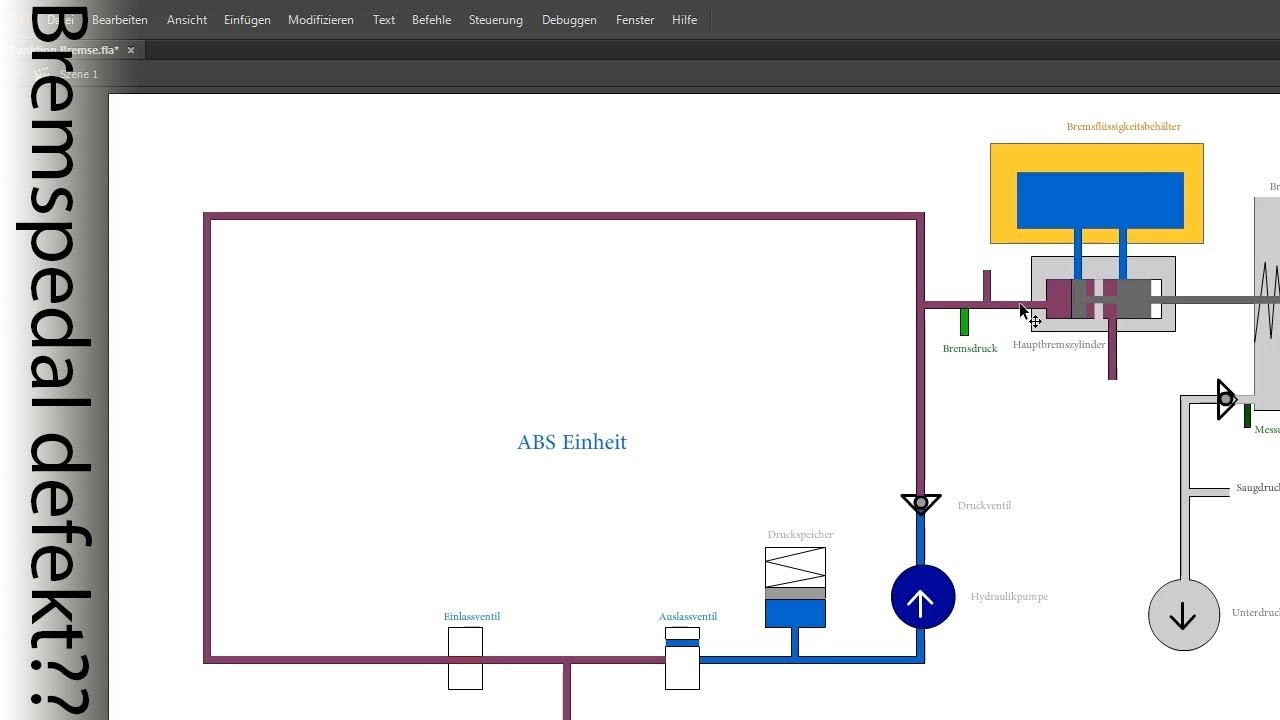The width and height of the screenshot is (1280, 720).
Task: Select the green Bremsdruck sensor
Action: tap(964, 322)
